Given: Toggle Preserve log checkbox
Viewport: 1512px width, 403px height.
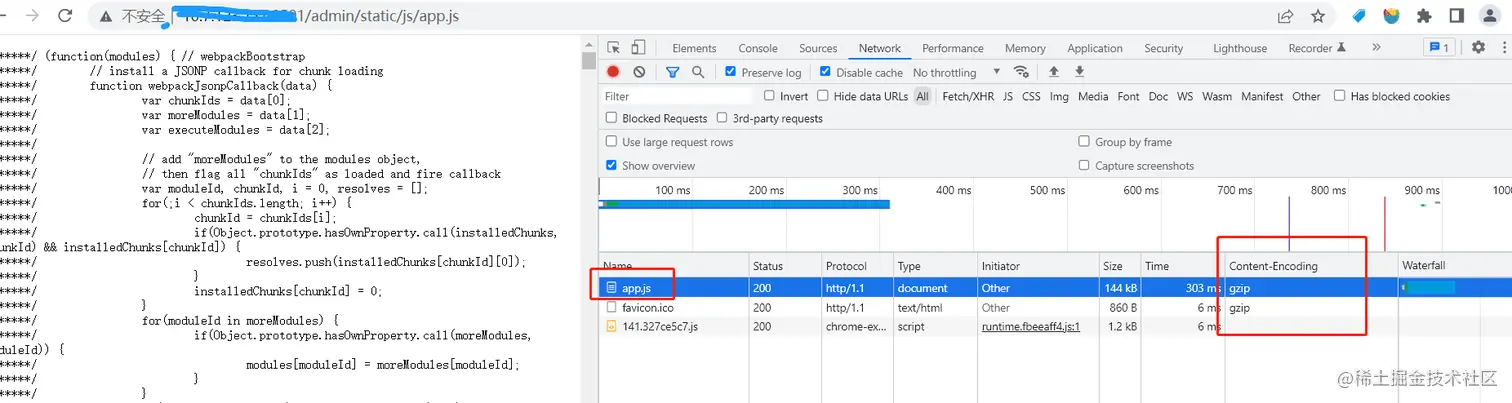Looking at the screenshot, I should (731, 72).
